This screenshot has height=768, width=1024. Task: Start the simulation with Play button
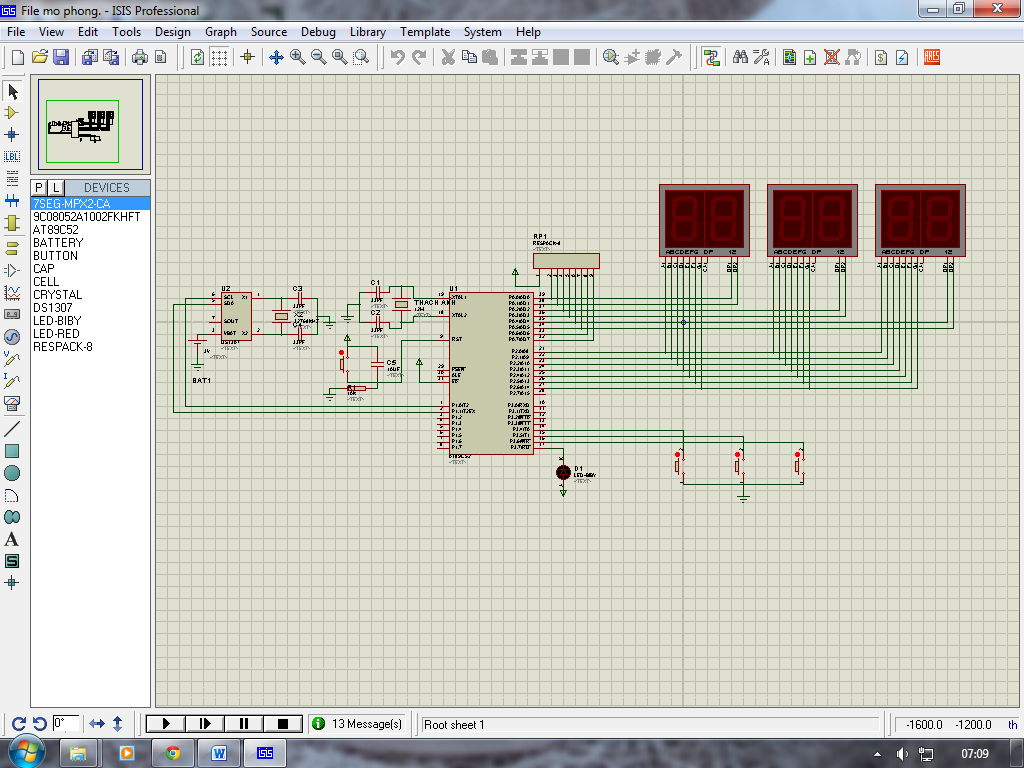[x=167, y=723]
